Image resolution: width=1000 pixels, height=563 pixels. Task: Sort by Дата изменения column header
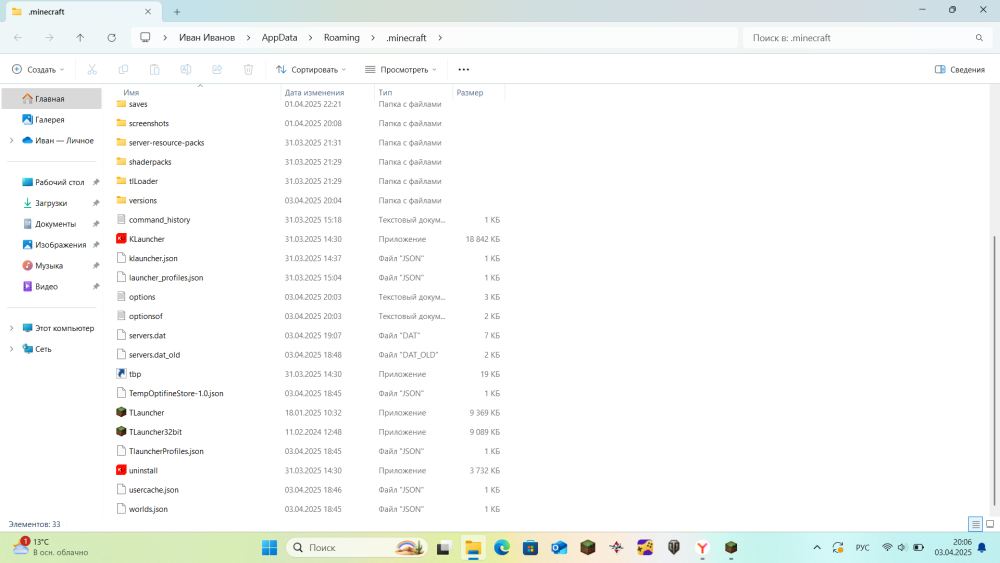314,92
